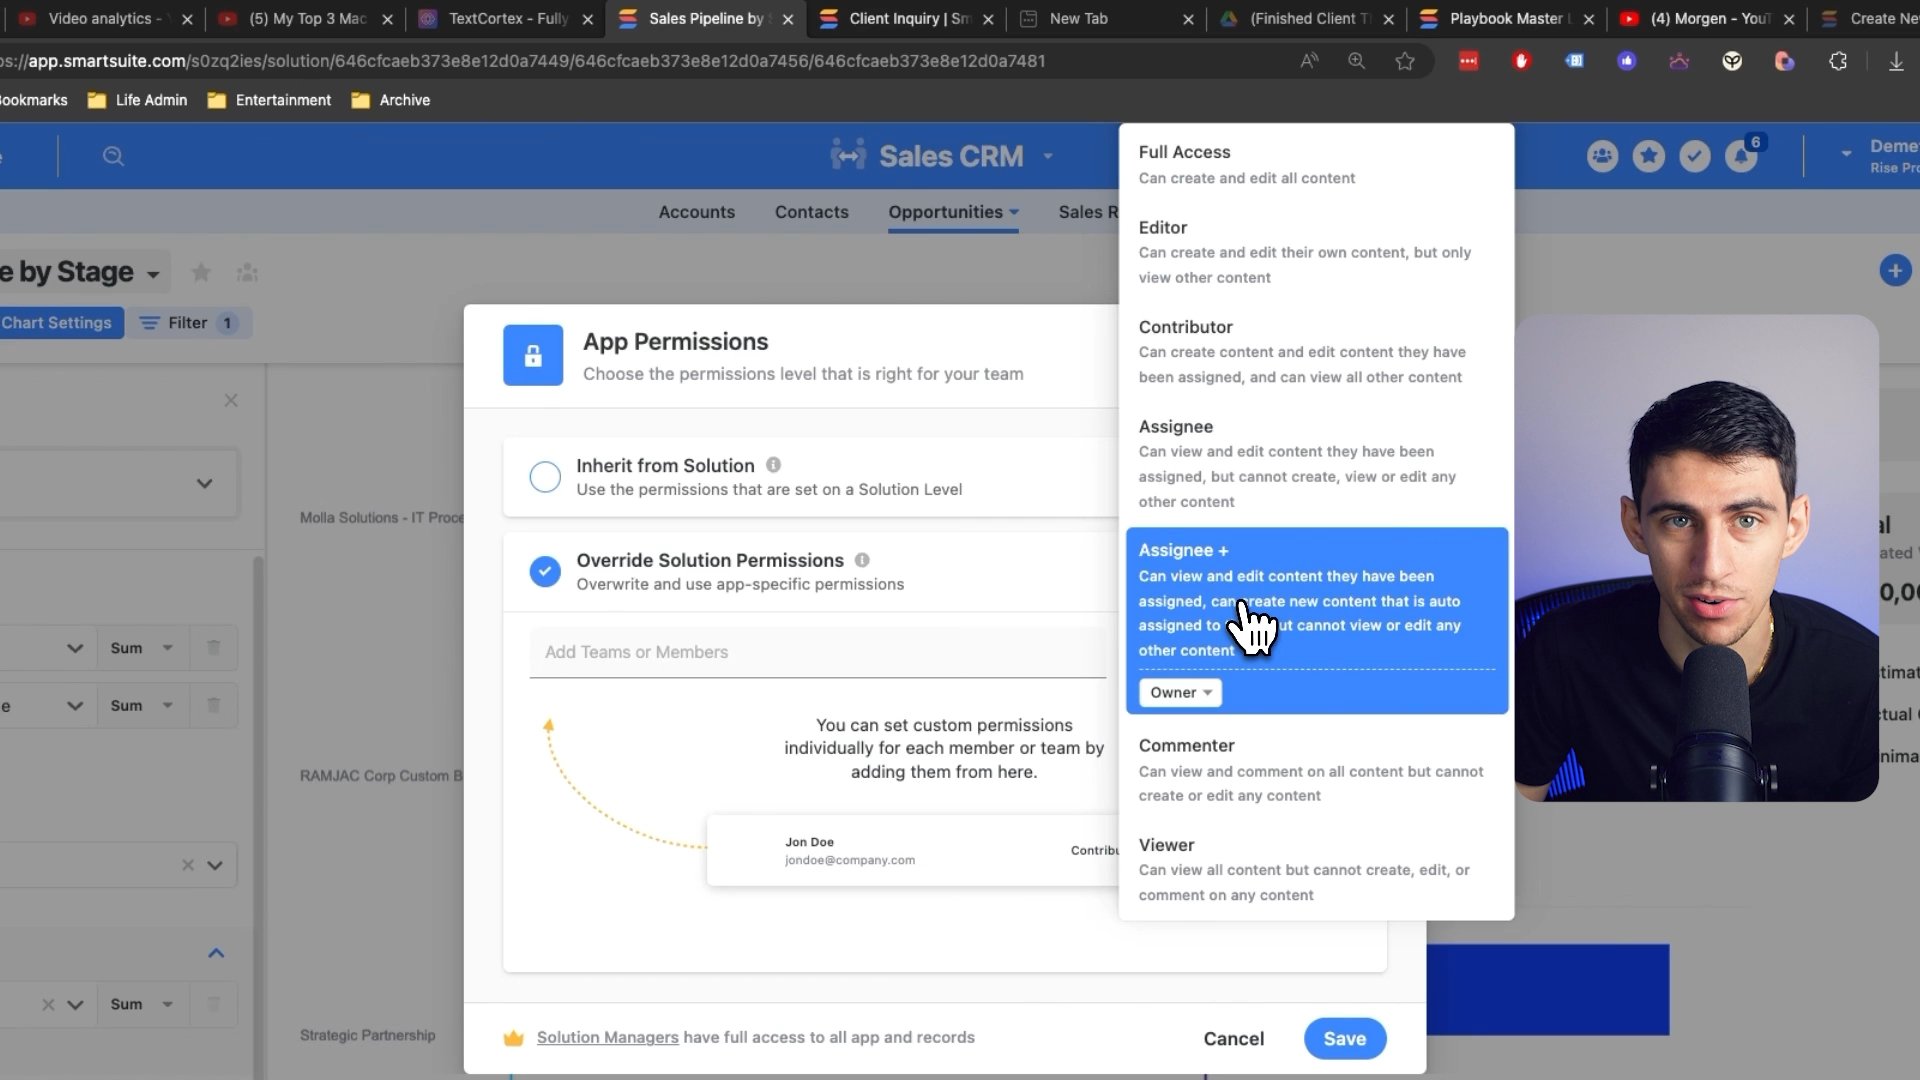1920x1080 pixels.
Task: Open the checkmark tasks icon in header
Action: click(1695, 156)
